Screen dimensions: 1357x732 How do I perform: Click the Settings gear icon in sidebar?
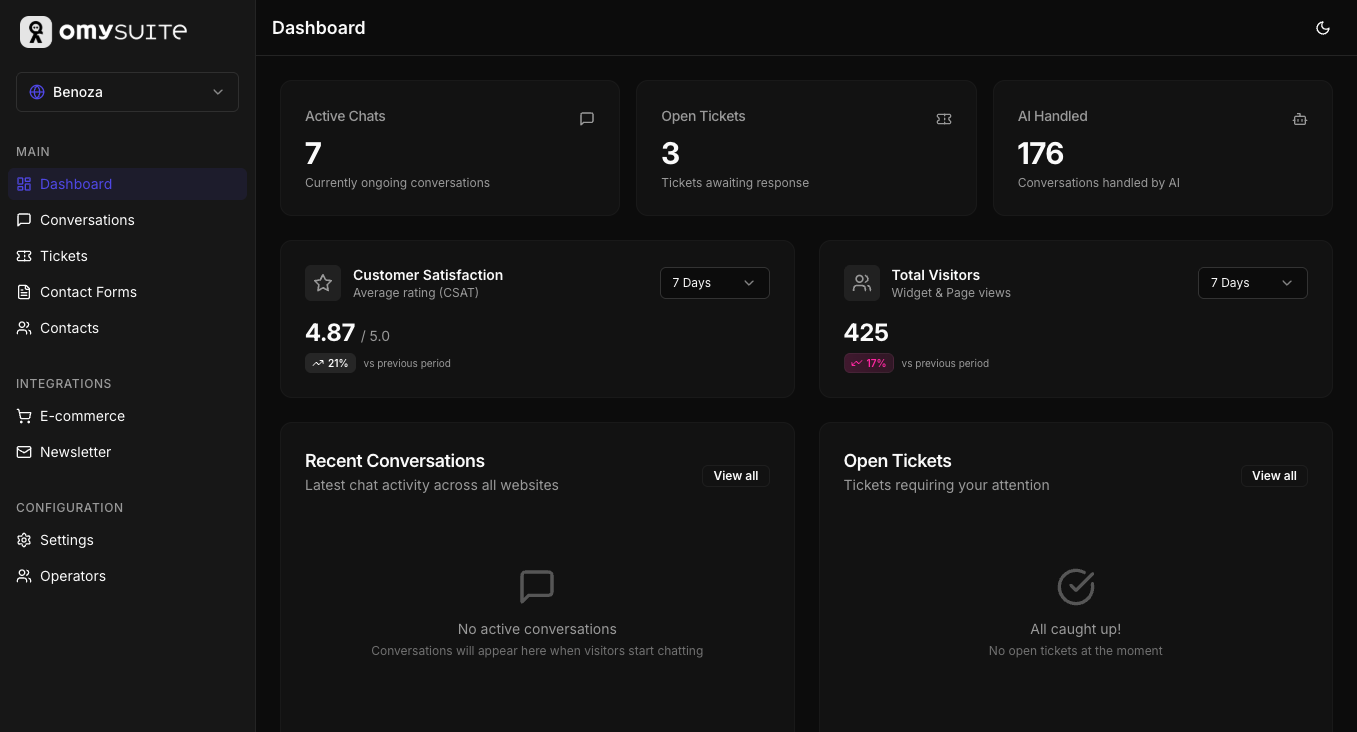click(24, 540)
